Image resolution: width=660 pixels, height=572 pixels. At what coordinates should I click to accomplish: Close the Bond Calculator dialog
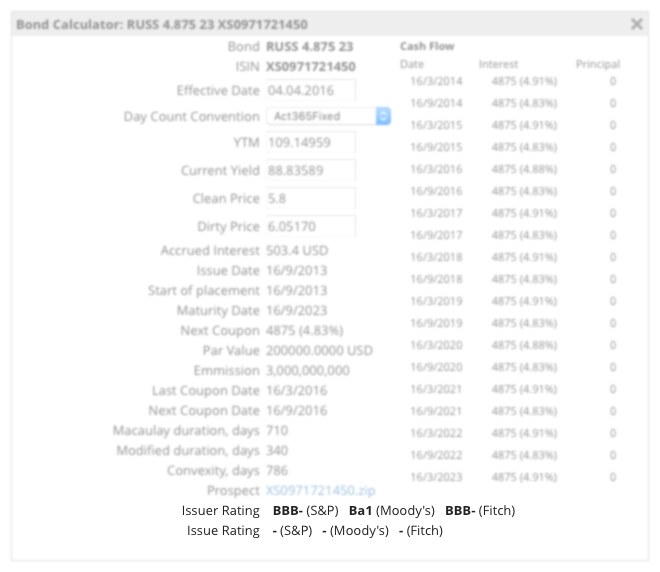pyautogui.click(x=636, y=24)
